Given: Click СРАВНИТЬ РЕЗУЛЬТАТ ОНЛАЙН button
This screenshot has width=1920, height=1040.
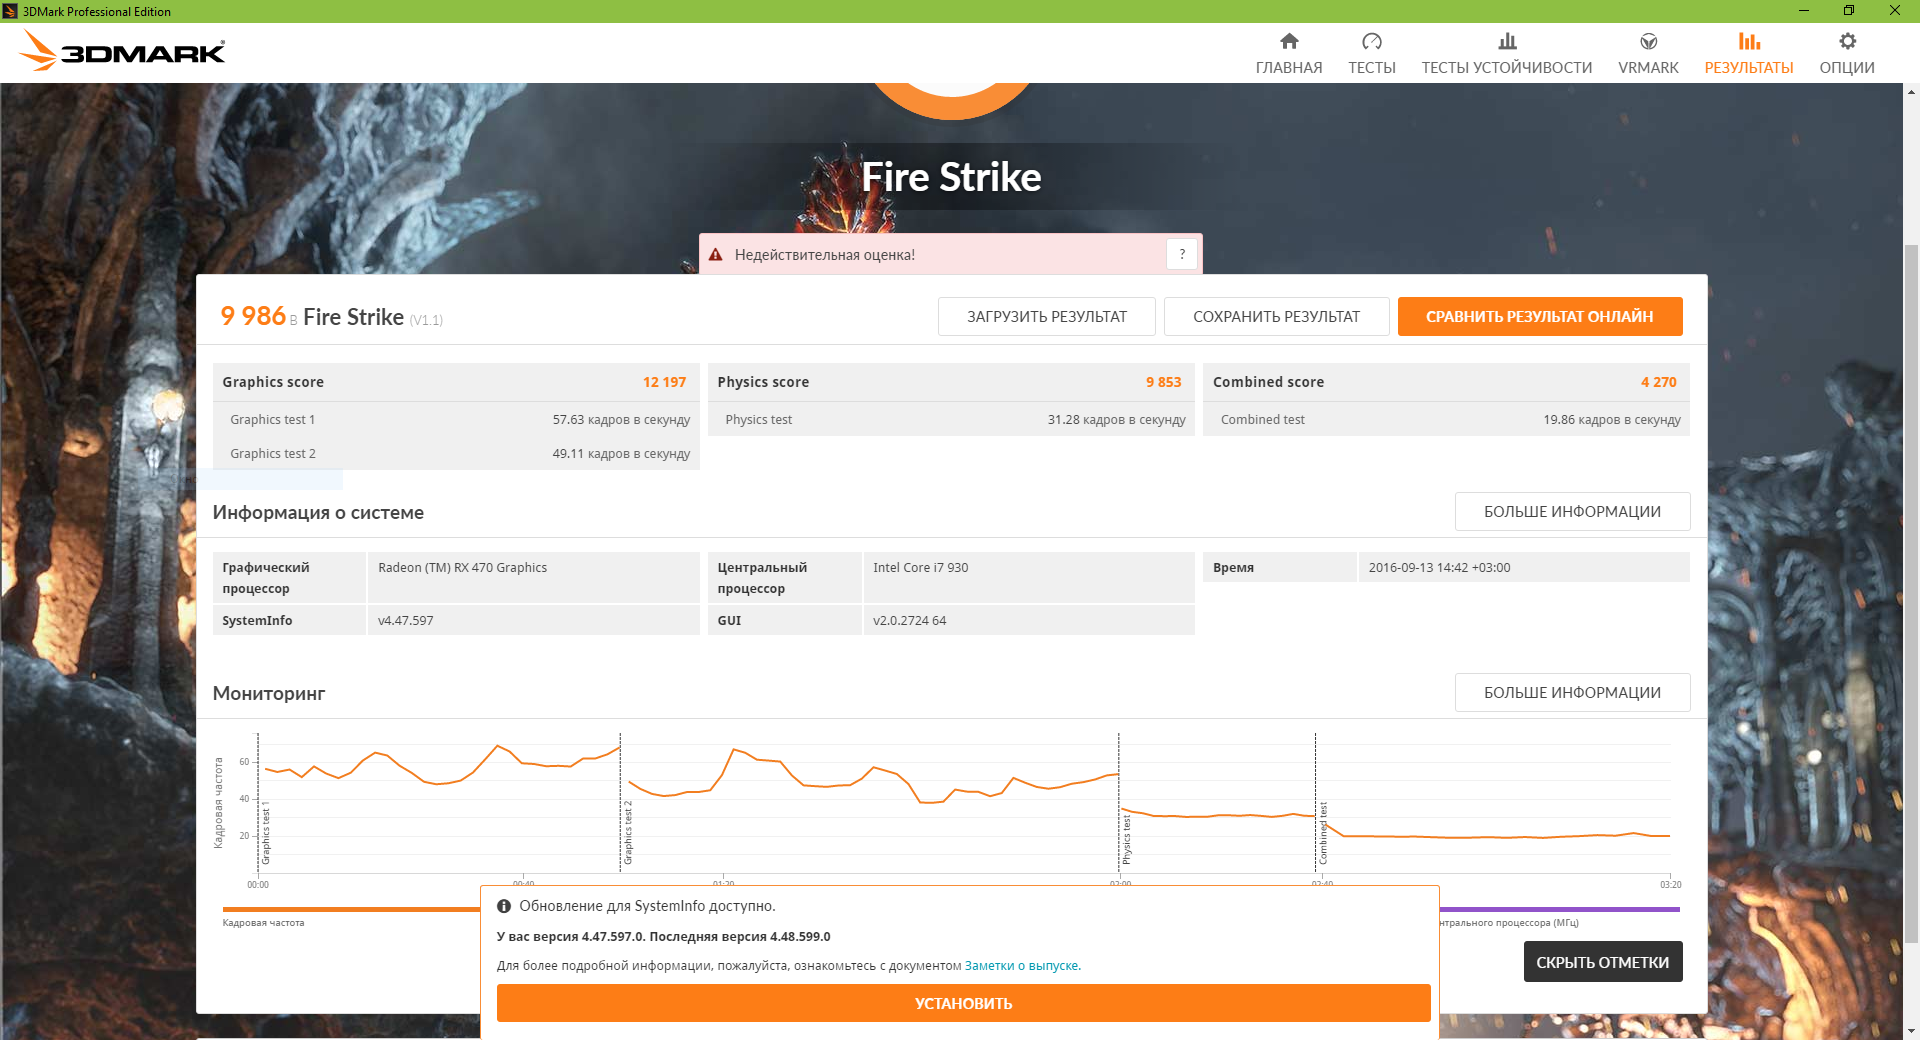Looking at the screenshot, I should tap(1540, 317).
